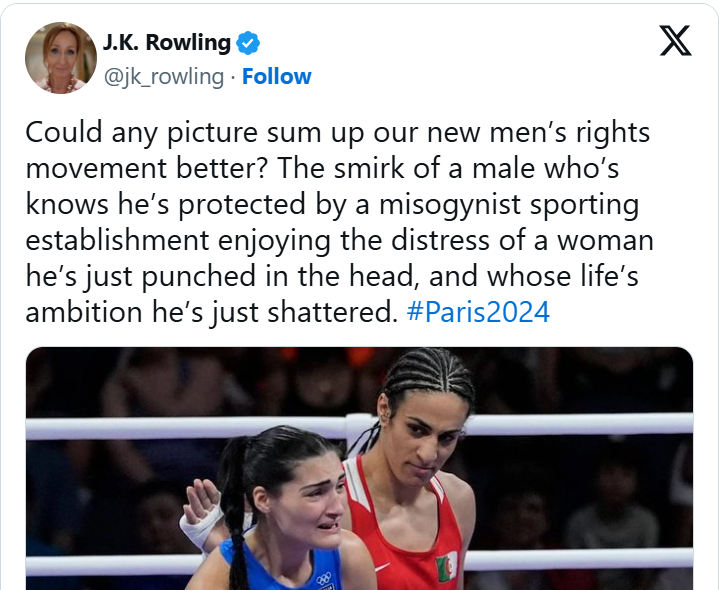Open the #Paris2024 hashtag
Viewport: 720px width, 590px height.
(x=478, y=312)
